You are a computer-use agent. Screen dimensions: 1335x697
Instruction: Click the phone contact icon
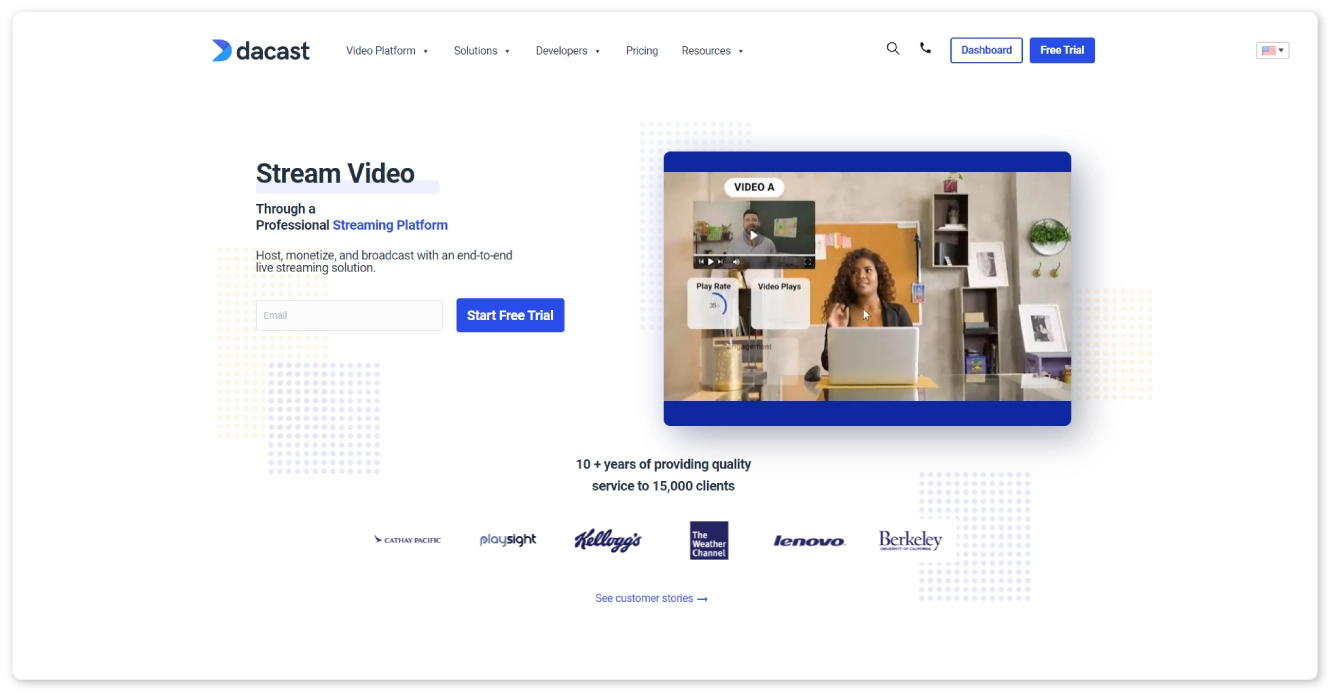[925, 48]
